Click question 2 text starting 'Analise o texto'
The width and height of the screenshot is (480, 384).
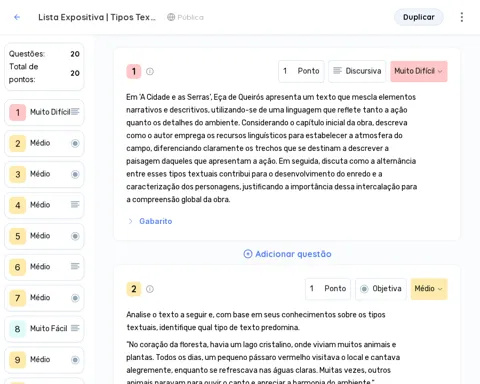point(256,321)
